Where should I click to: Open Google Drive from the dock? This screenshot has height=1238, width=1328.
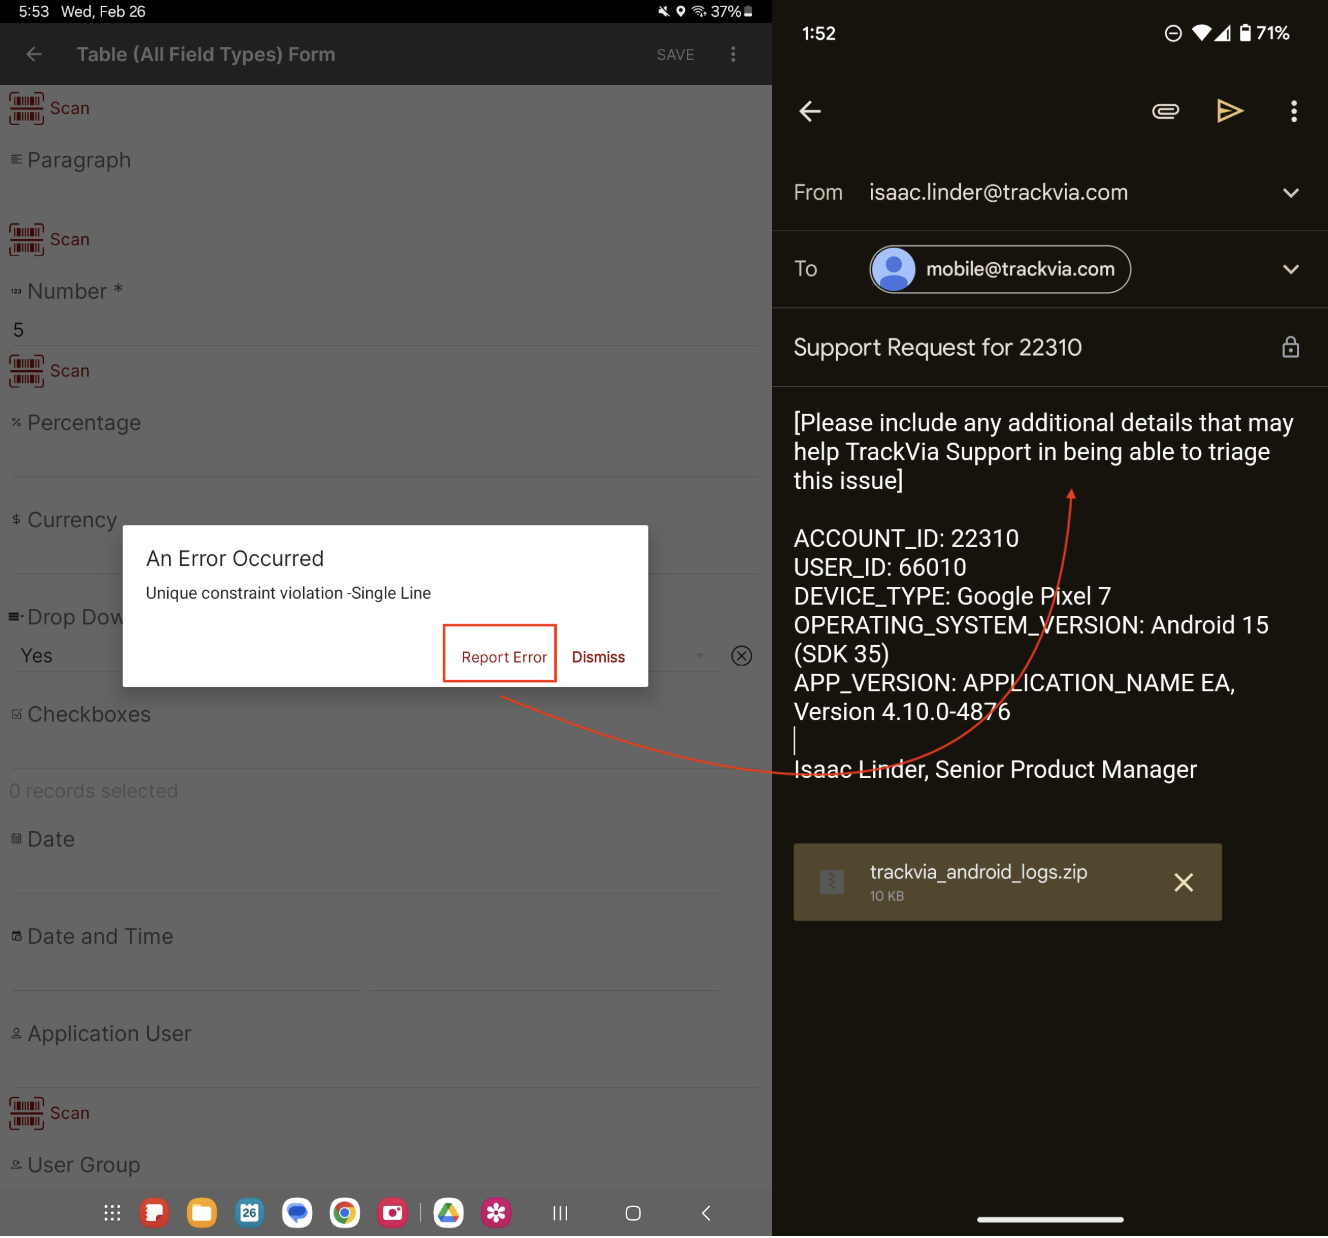(x=449, y=1213)
